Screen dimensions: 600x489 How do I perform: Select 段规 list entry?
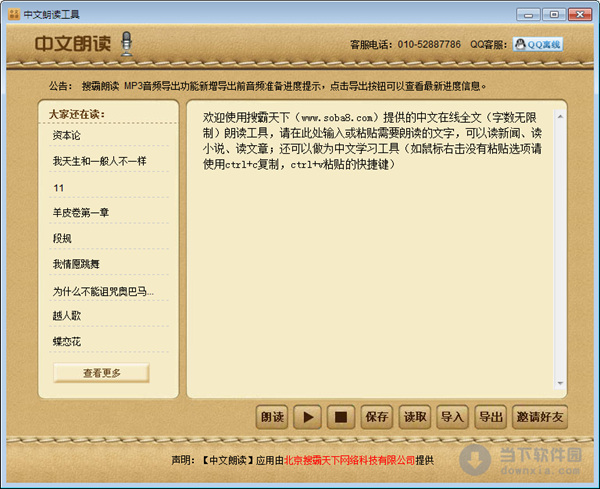click(x=62, y=238)
